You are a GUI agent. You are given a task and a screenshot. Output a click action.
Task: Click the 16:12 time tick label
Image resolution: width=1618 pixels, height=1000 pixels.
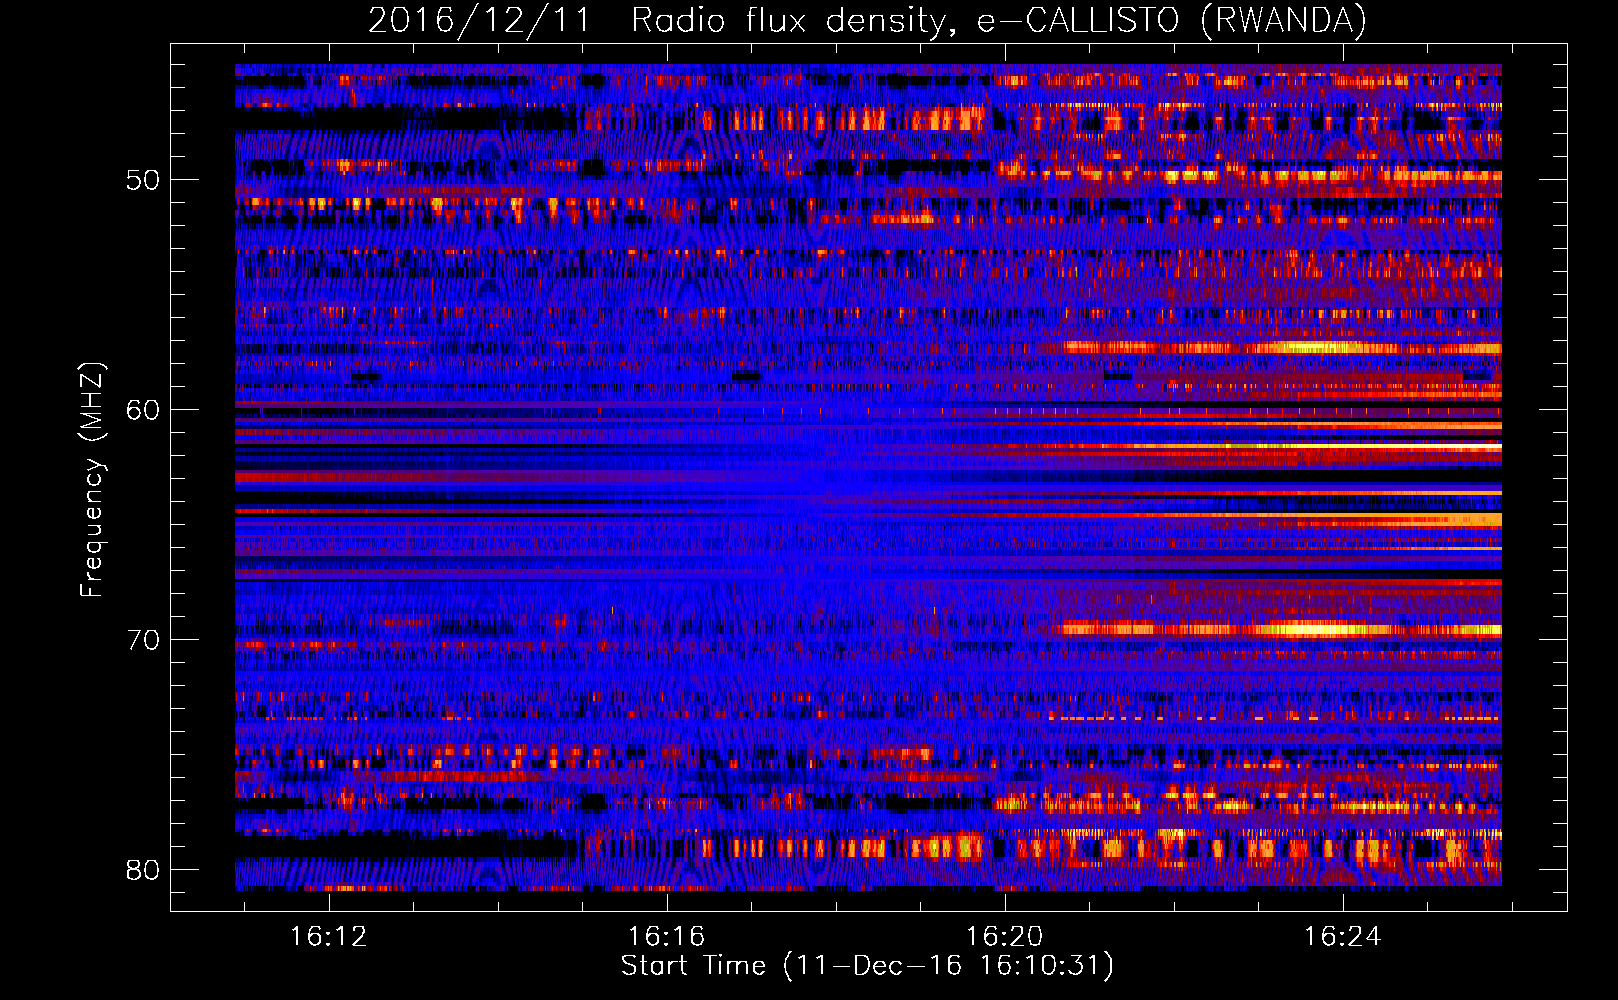tap(329, 937)
